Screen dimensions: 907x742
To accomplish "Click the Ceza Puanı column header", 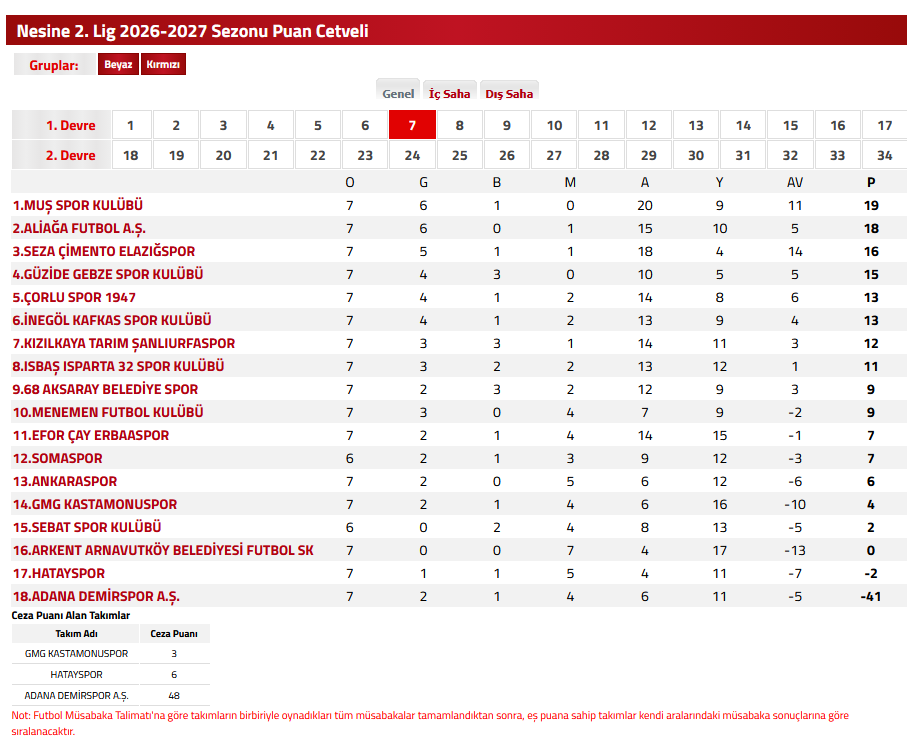I will (x=174, y=634).
